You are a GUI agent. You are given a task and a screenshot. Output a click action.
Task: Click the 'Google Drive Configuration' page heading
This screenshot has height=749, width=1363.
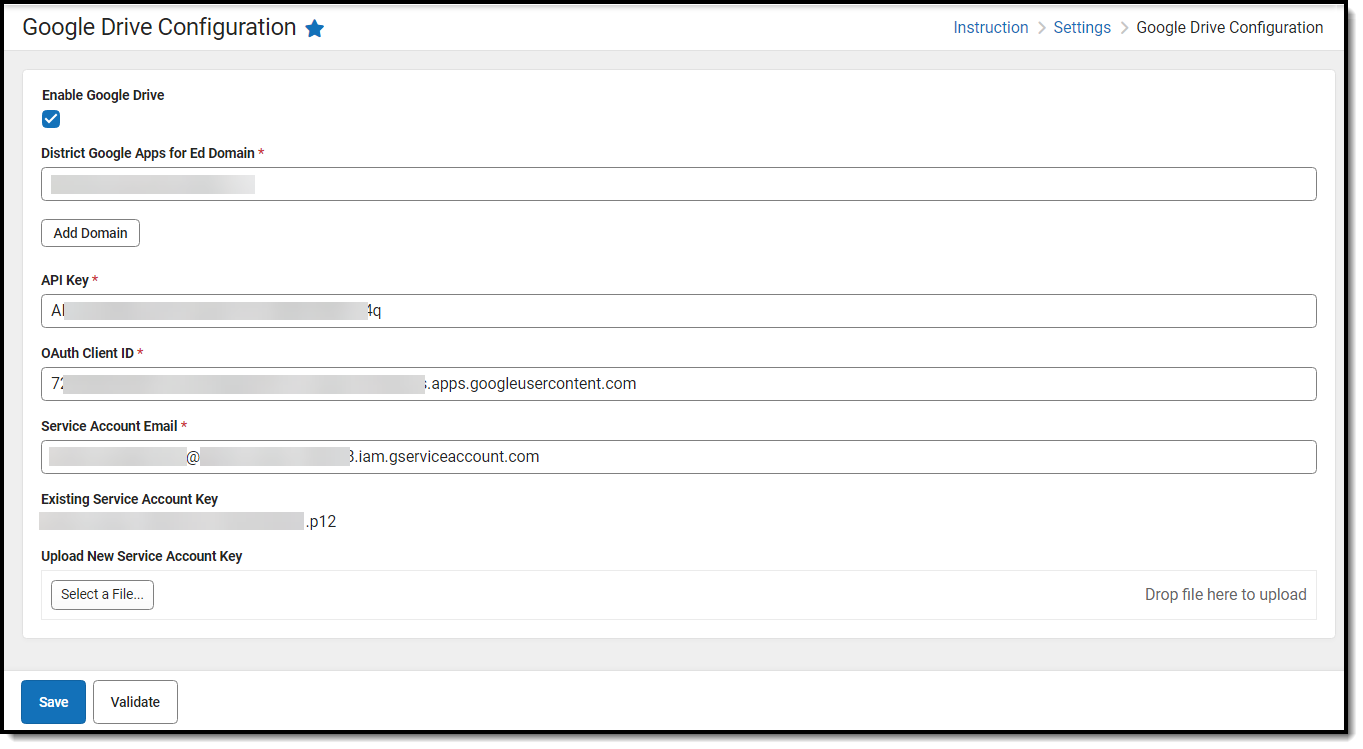[159, 28]
